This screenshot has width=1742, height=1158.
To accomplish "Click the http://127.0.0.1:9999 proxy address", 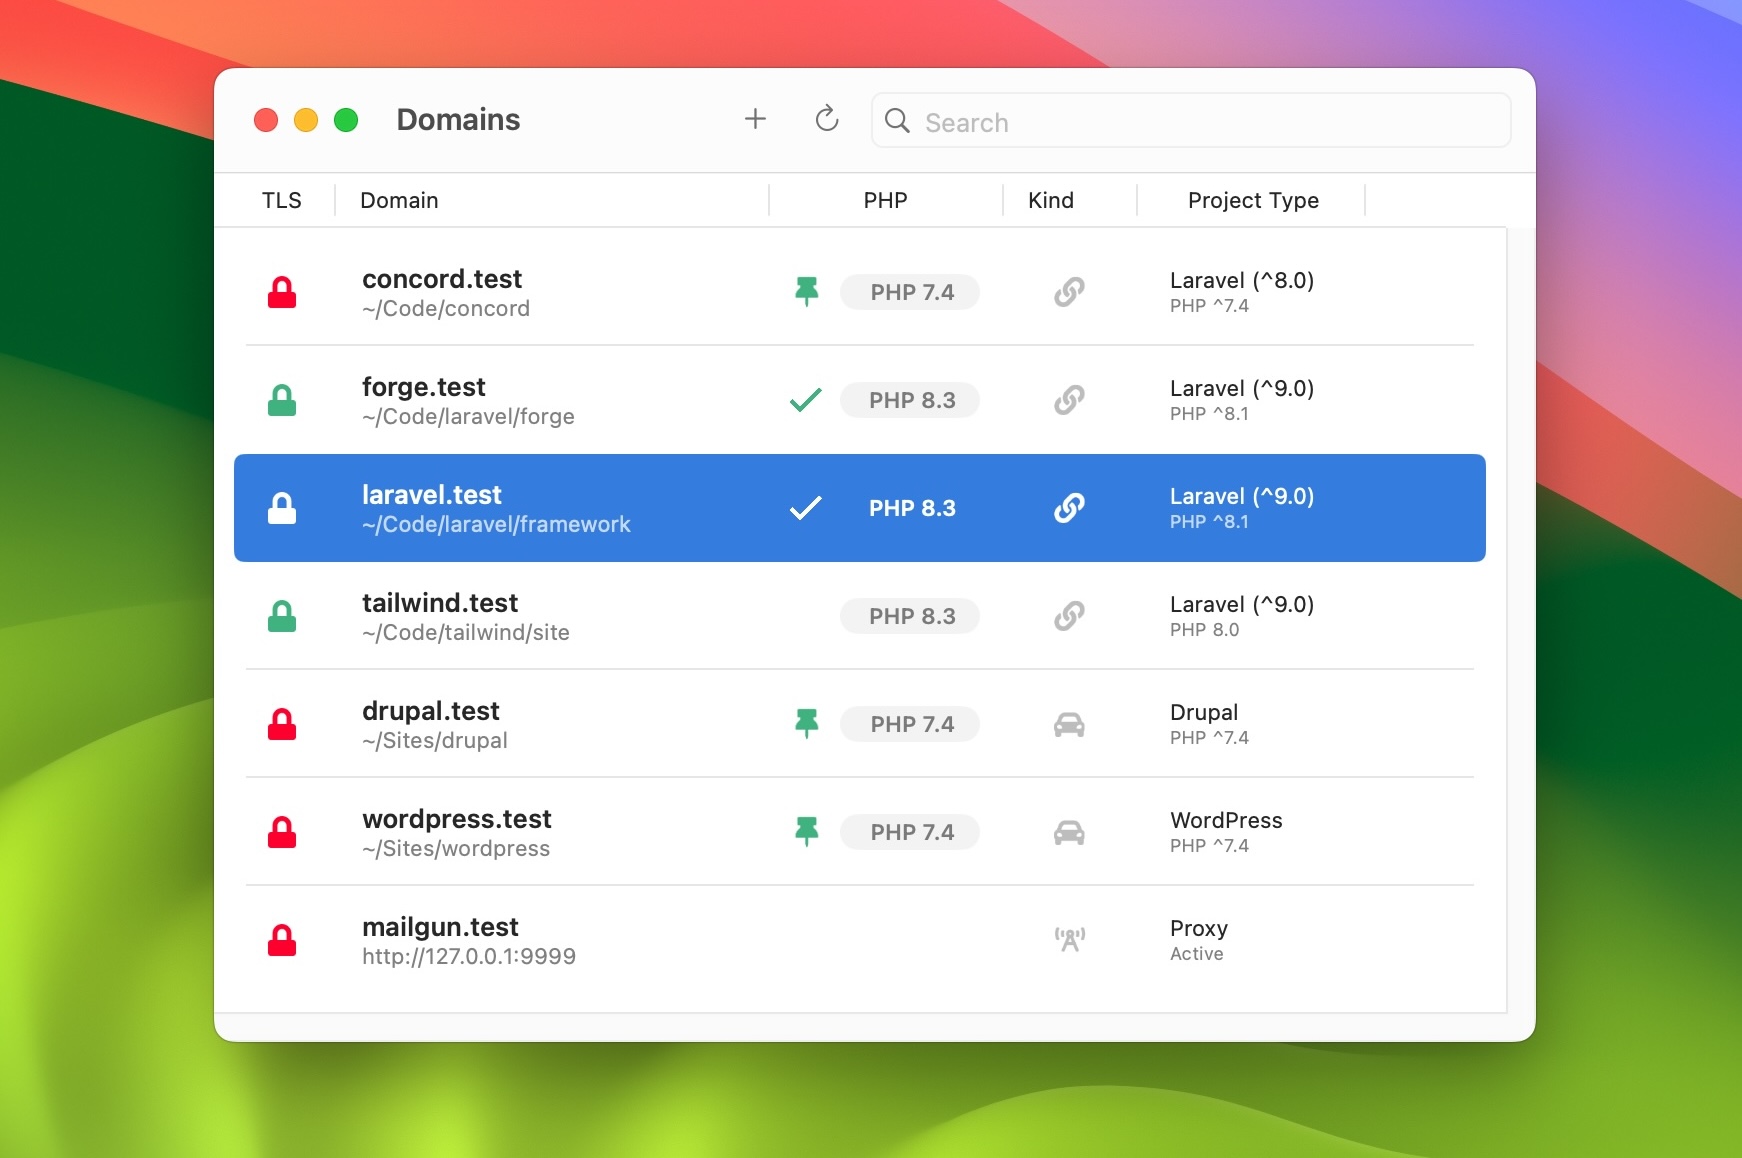I will coord(469,957).
